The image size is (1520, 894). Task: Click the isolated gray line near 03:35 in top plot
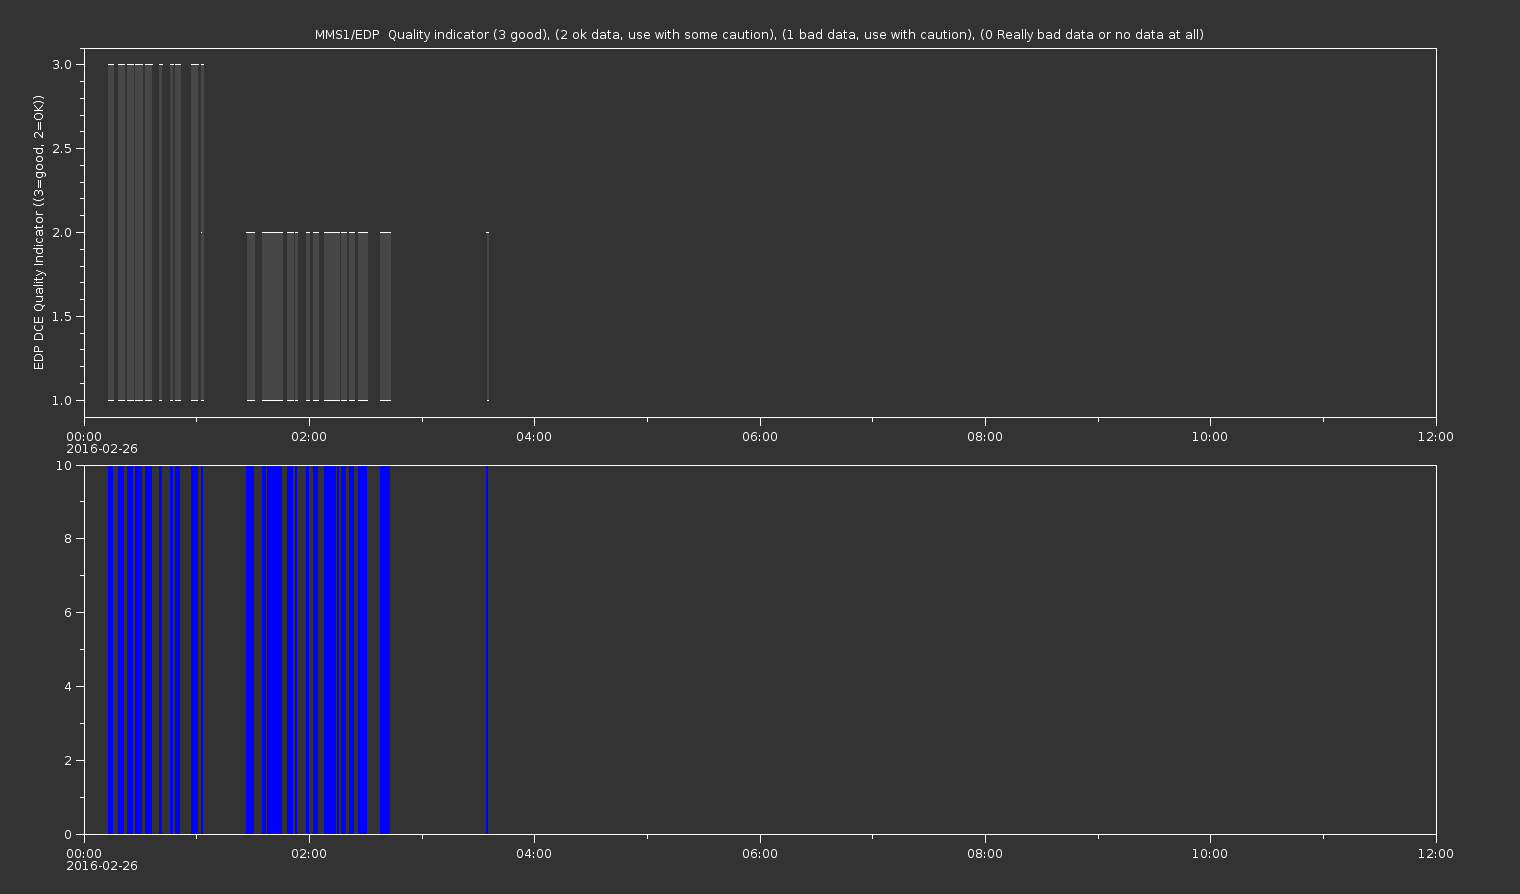click(x=488, y=317)
